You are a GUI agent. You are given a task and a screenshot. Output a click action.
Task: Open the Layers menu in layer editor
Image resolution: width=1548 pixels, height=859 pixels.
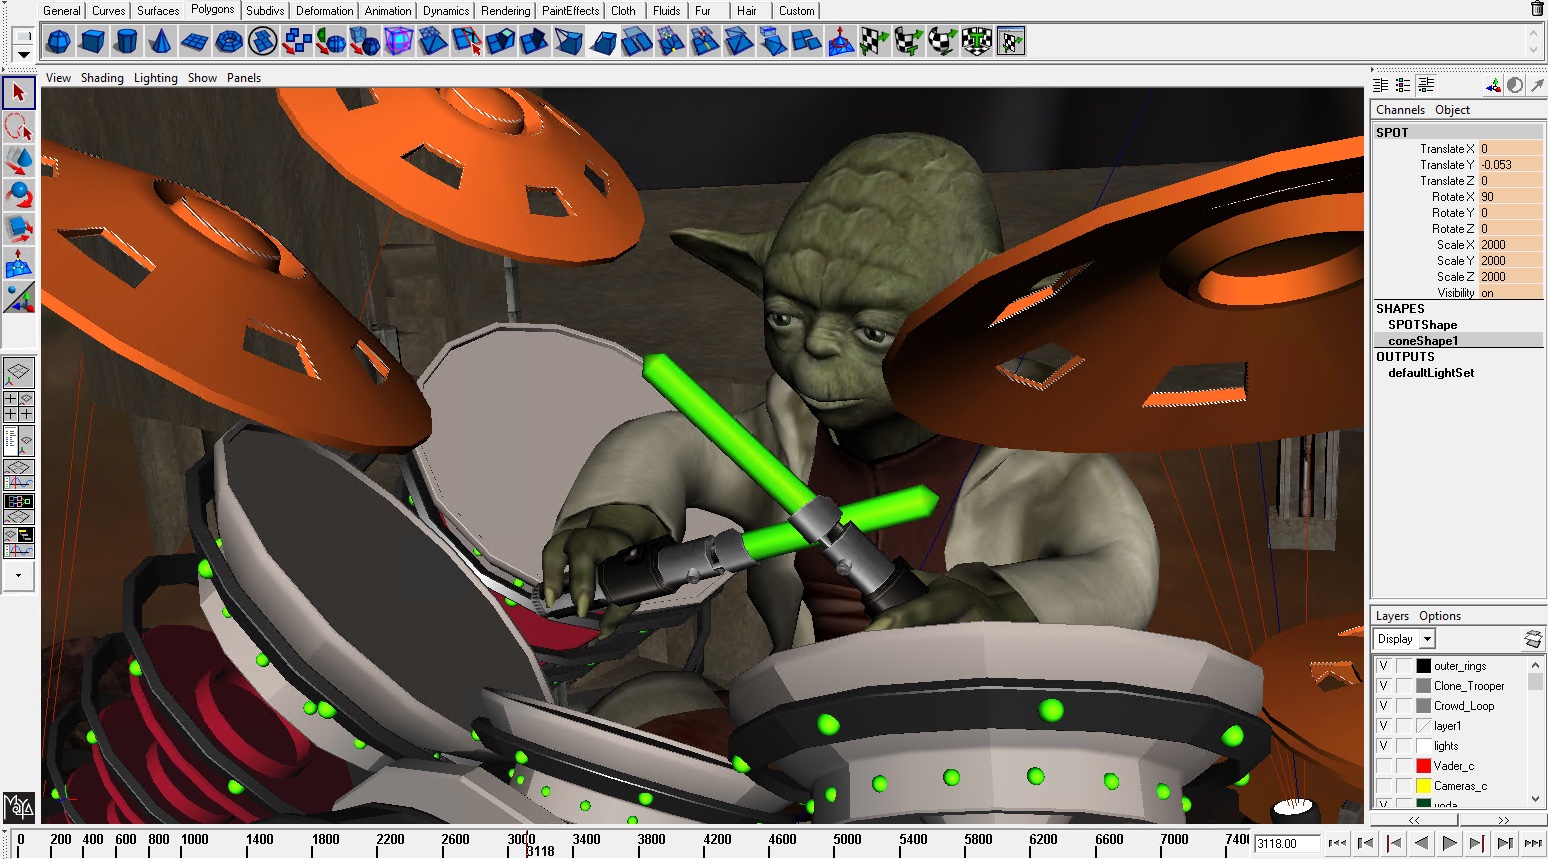1392,616
